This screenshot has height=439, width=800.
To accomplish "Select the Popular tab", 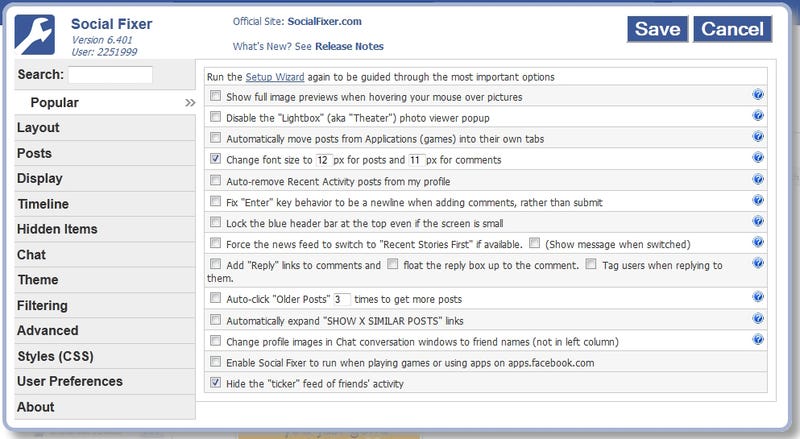I will pyautogui.click(x=105, y=103).
